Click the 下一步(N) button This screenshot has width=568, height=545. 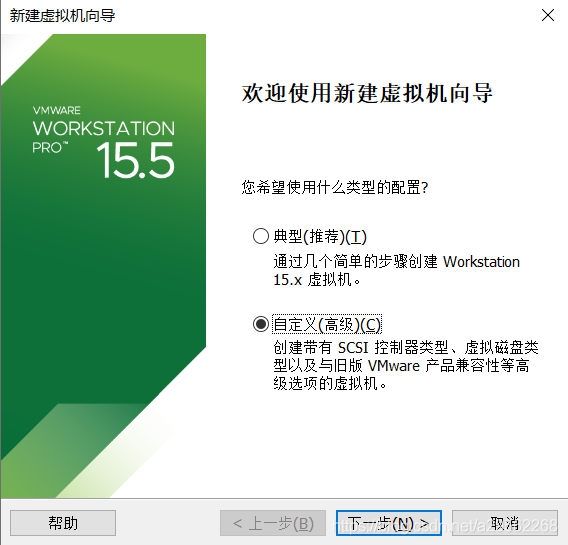click(x=389, y=523)
